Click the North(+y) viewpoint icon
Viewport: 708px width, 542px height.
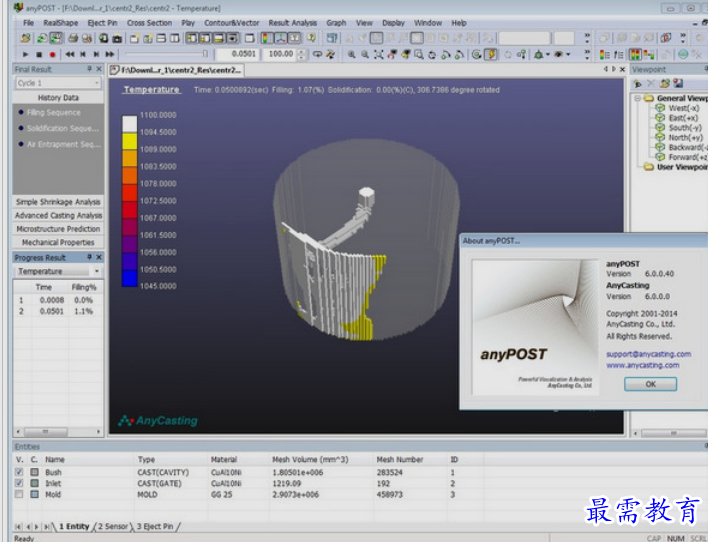coord(660,137)
